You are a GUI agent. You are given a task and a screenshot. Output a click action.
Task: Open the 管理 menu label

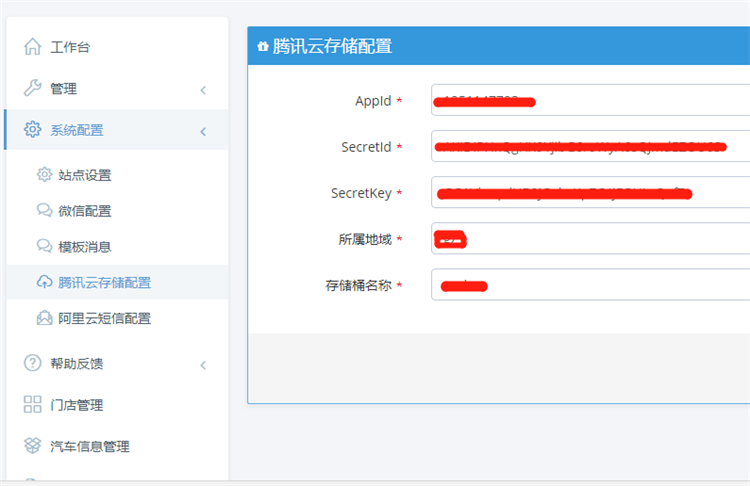[64, 88]
